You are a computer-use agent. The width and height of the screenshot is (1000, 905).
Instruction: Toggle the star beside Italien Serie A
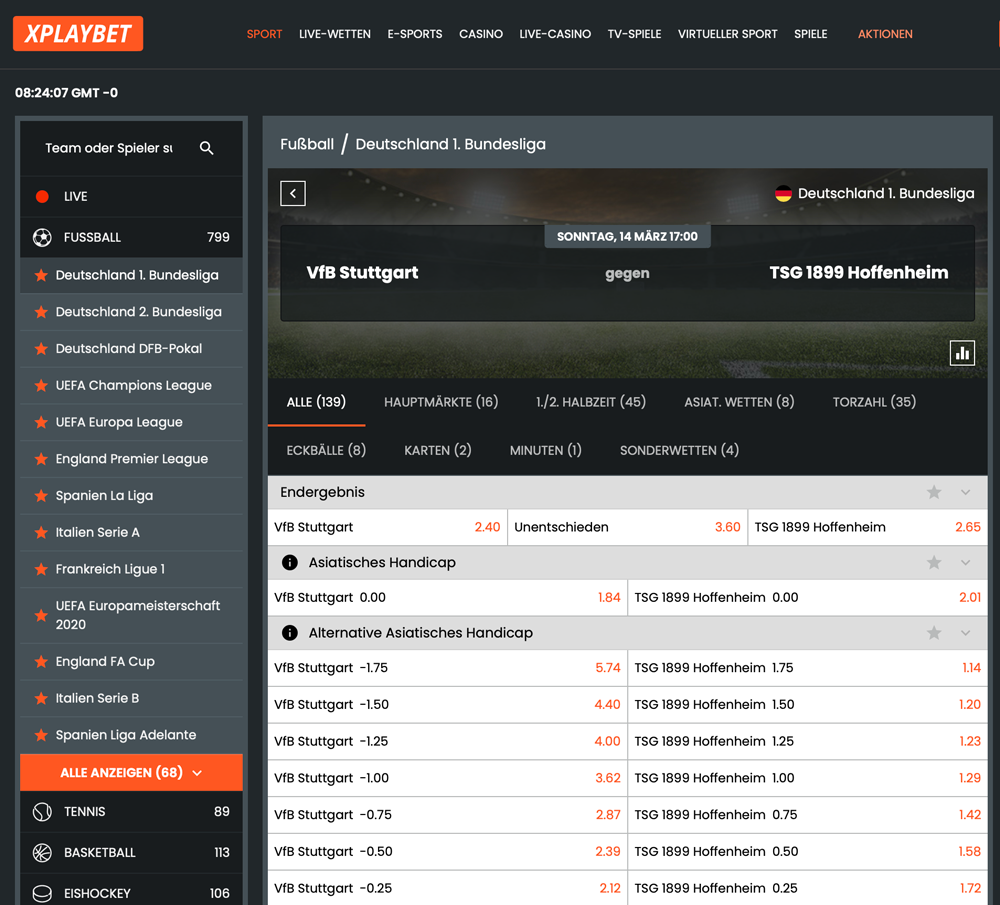(41, 533)
